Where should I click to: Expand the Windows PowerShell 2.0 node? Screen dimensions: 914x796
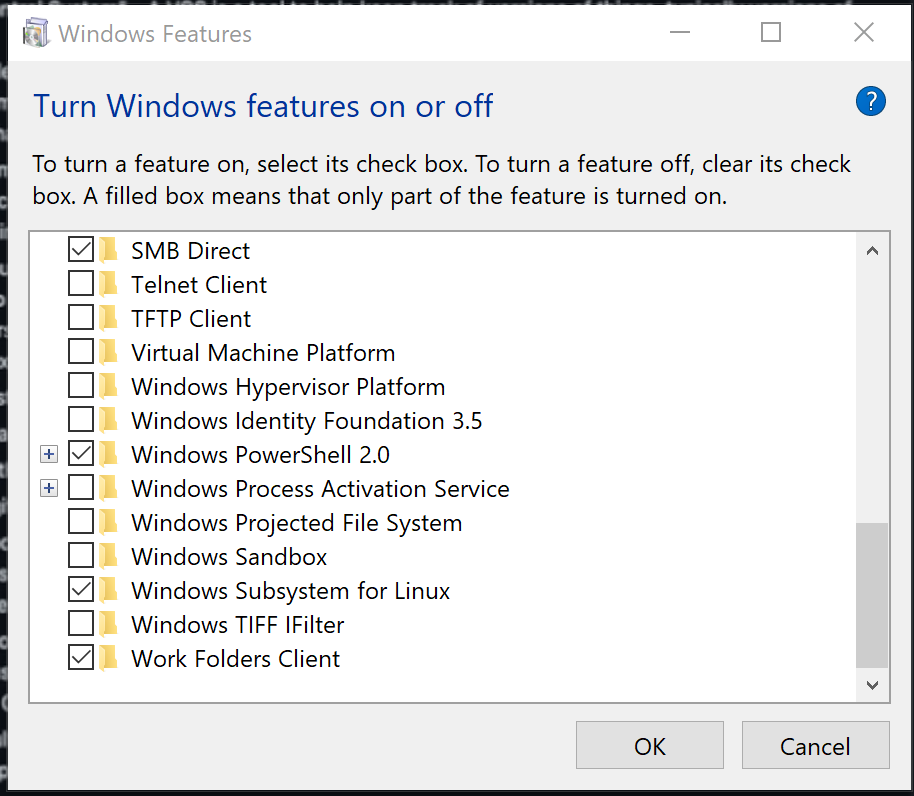(49, 454)
